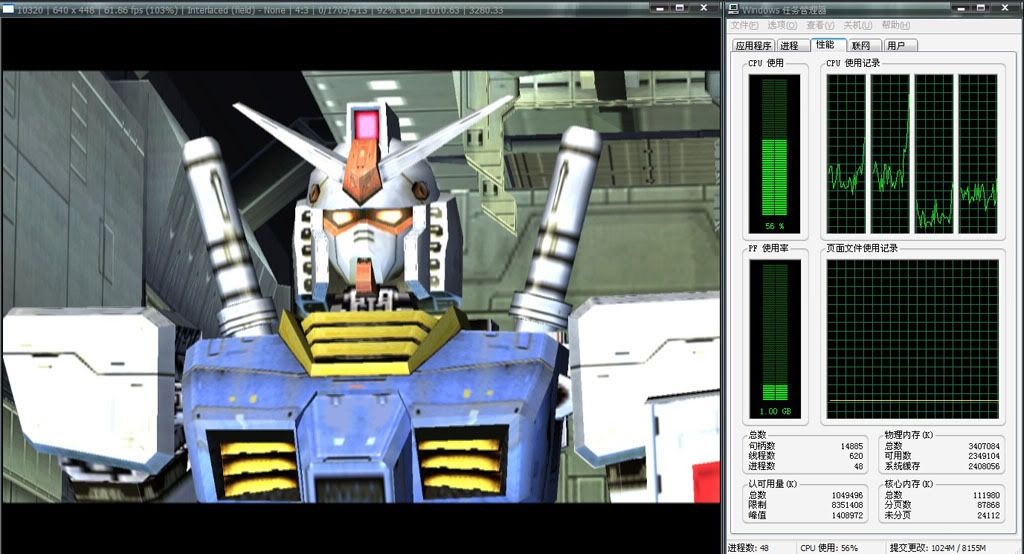This screenshot has height=554, width=1024.
Task: Click the 句柄数 value 14885
Action: pyautogui.click(x=852, y=446)
